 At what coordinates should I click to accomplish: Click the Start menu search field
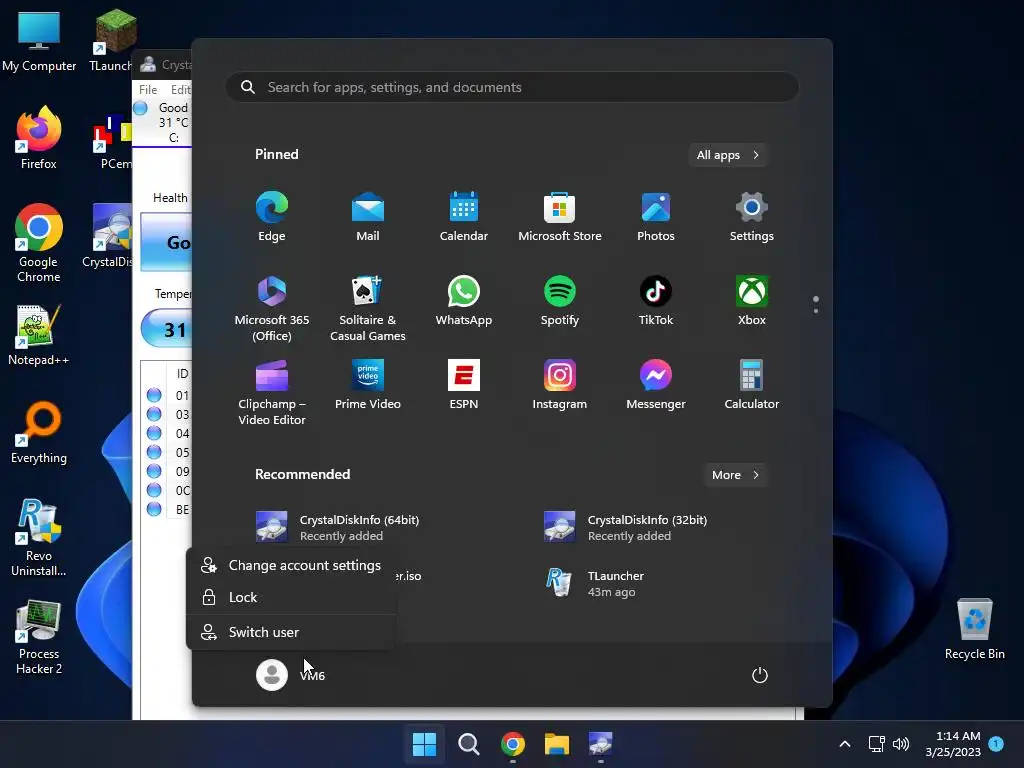click(513, 87)
